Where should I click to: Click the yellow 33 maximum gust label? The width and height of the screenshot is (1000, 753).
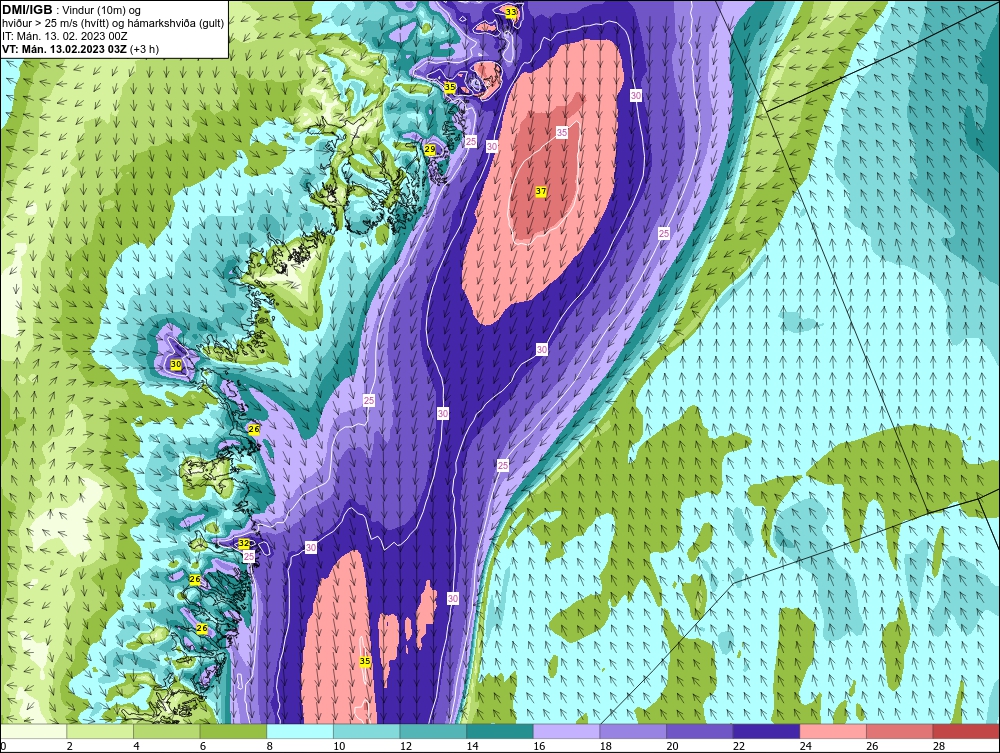[511, 12]
